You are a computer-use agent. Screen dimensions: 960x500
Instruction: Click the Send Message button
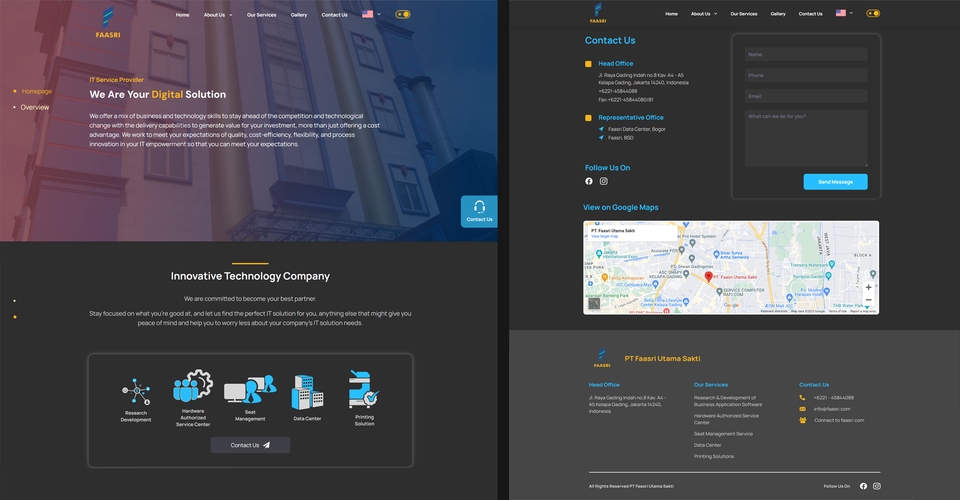[835, 182]
